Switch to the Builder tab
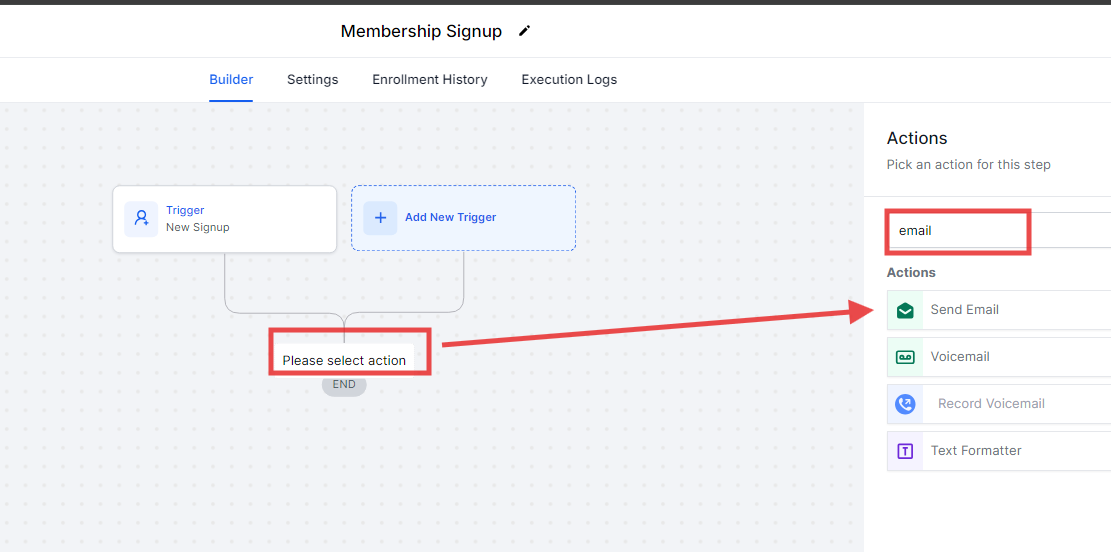The height and width of the screenshot is (552, 1111). coord(231,80)
